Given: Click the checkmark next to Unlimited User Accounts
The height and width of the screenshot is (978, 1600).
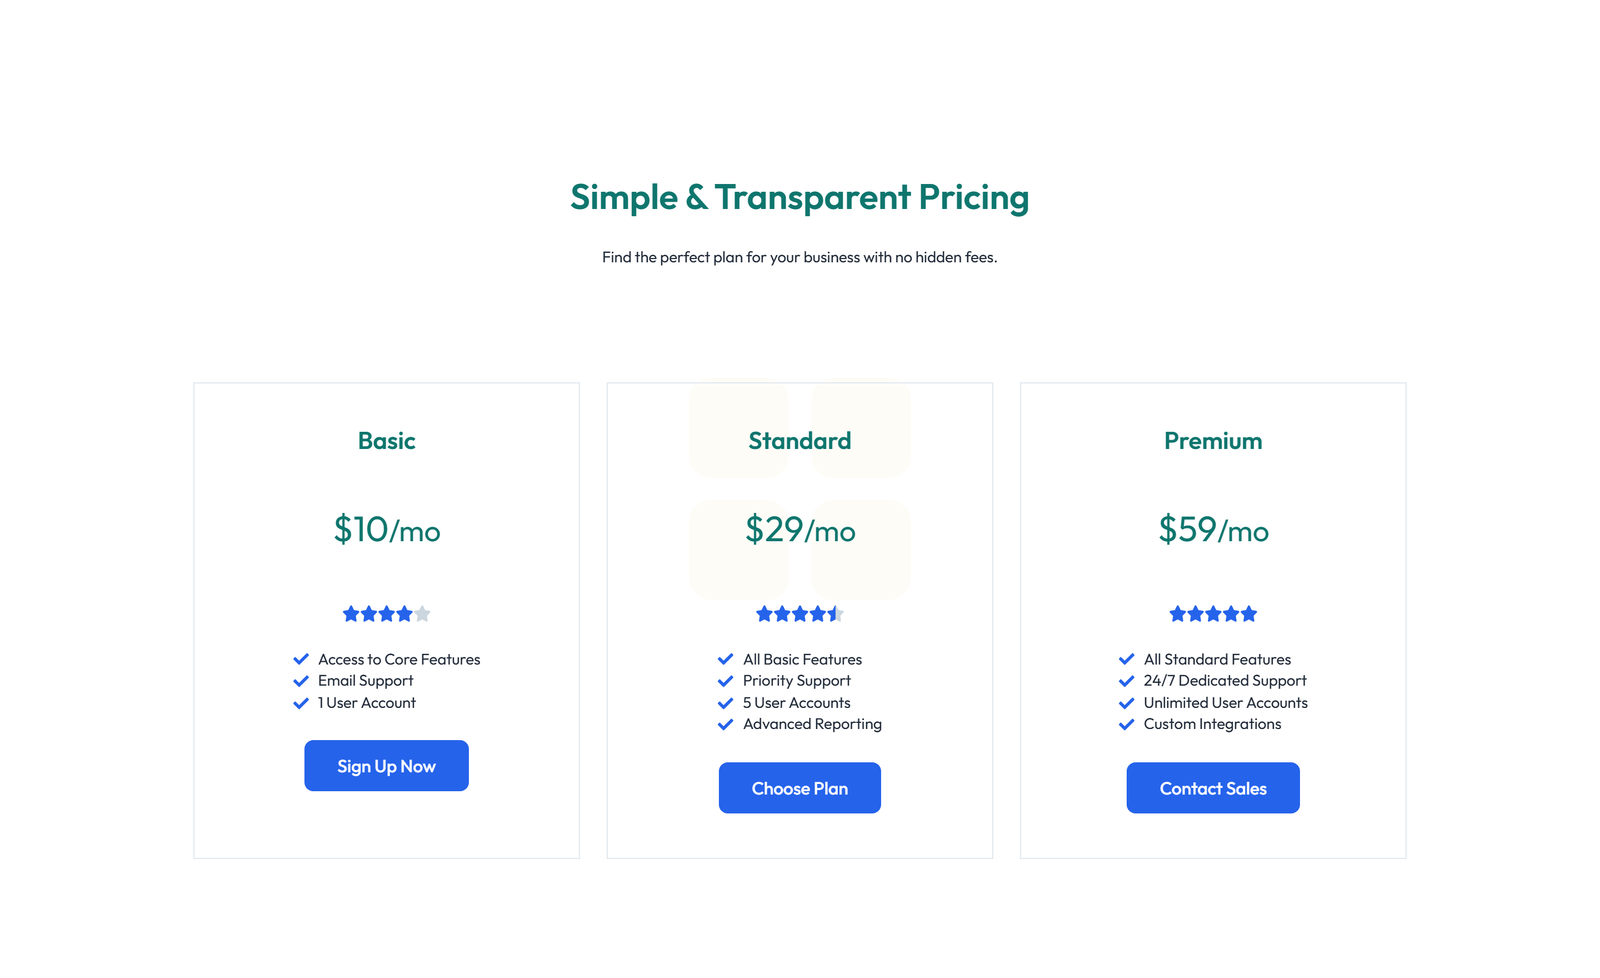Looking at the screenshot, I should click(1125, 702).
